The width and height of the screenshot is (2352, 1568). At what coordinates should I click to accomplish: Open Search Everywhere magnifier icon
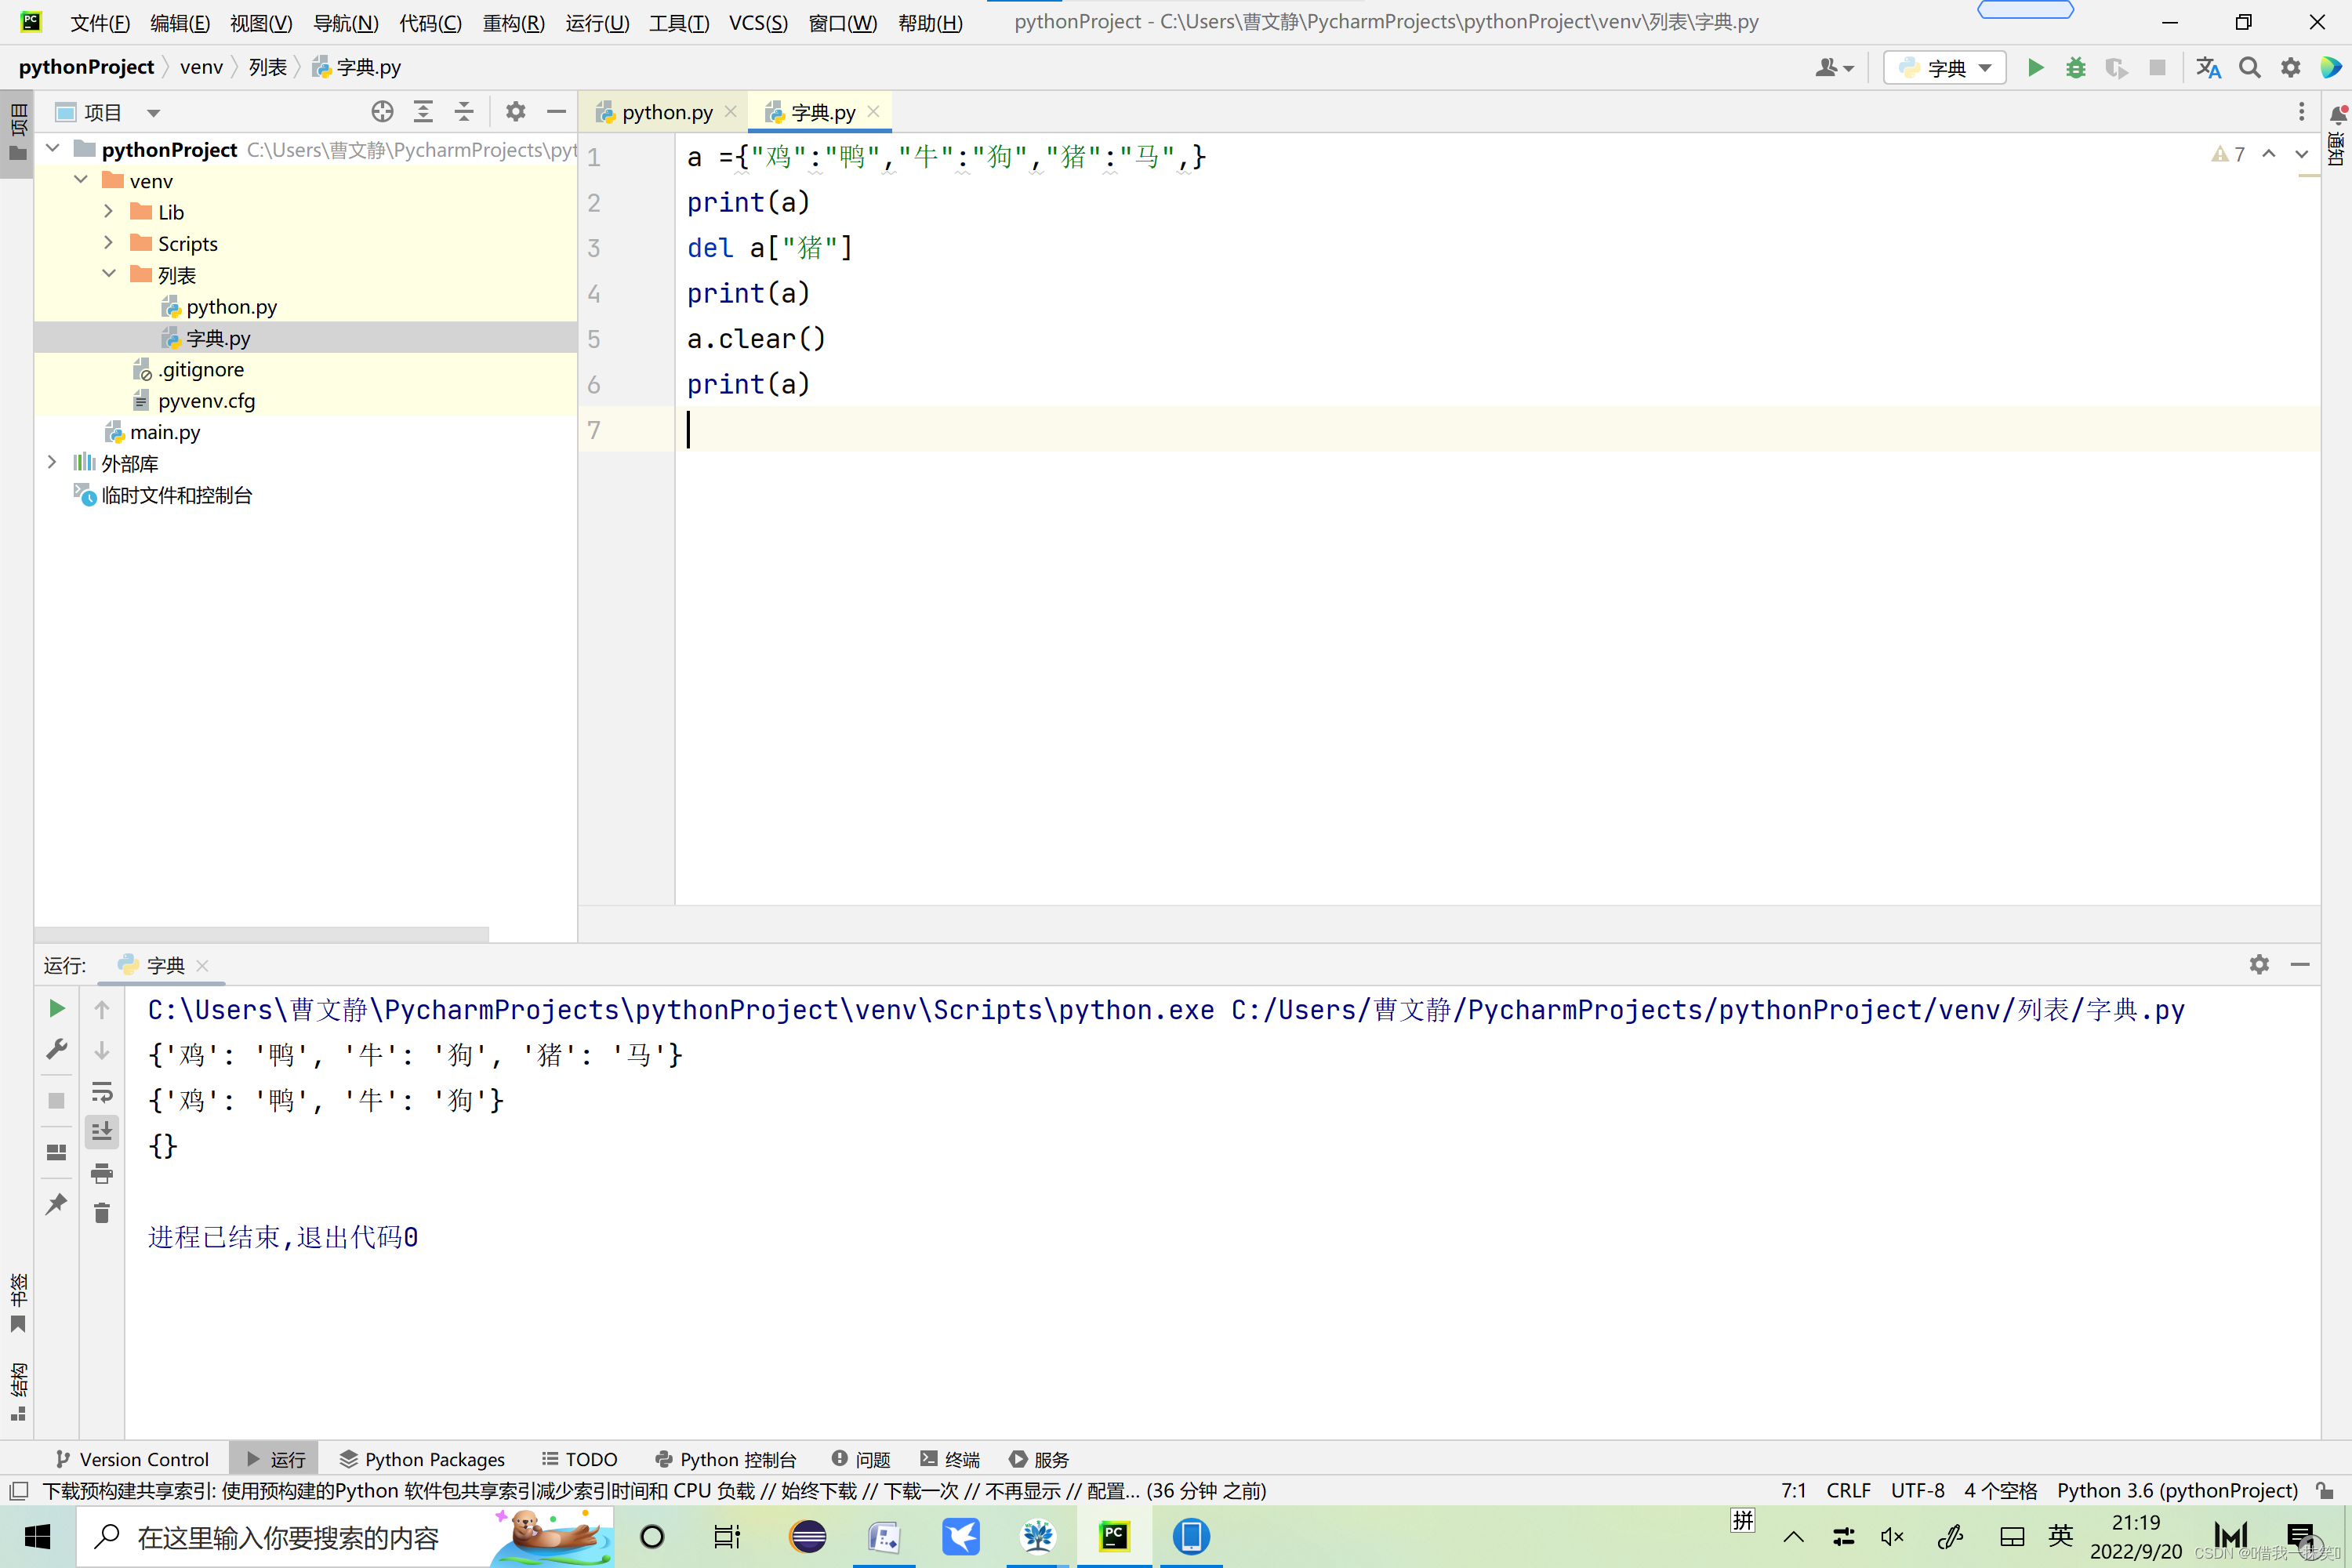click(x=2250, y=67)
